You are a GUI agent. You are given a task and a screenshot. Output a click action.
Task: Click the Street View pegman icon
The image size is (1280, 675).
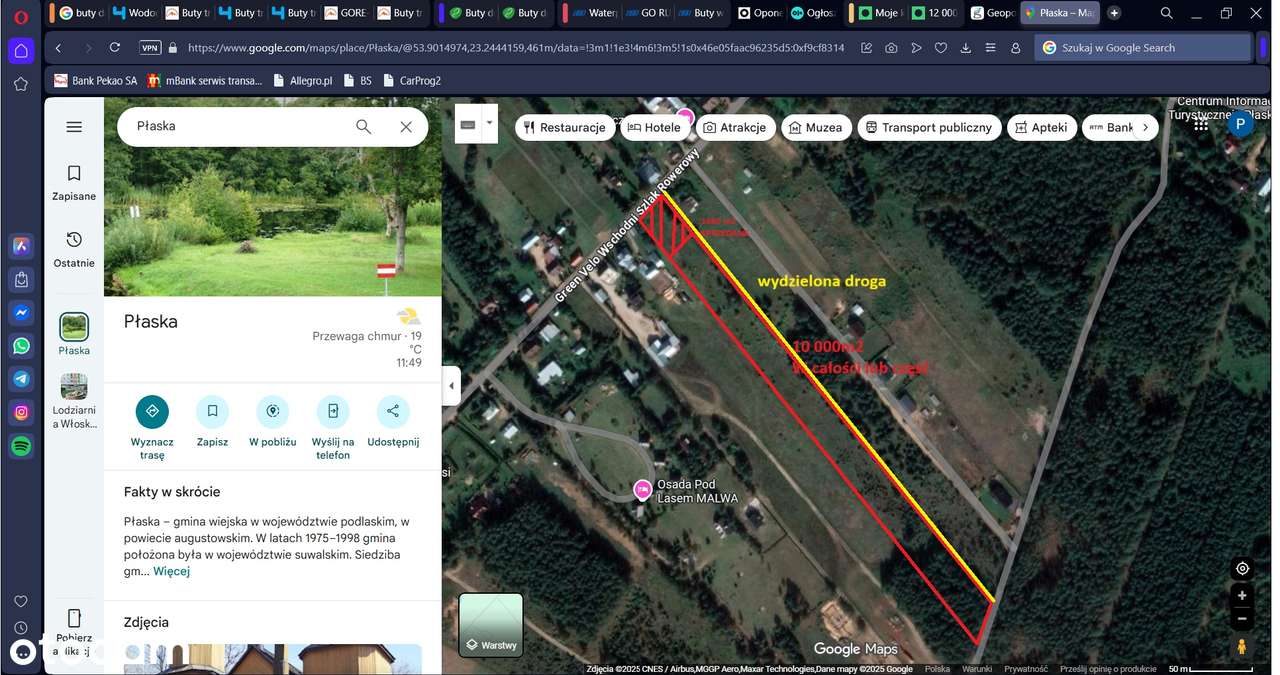[1242, 646]
